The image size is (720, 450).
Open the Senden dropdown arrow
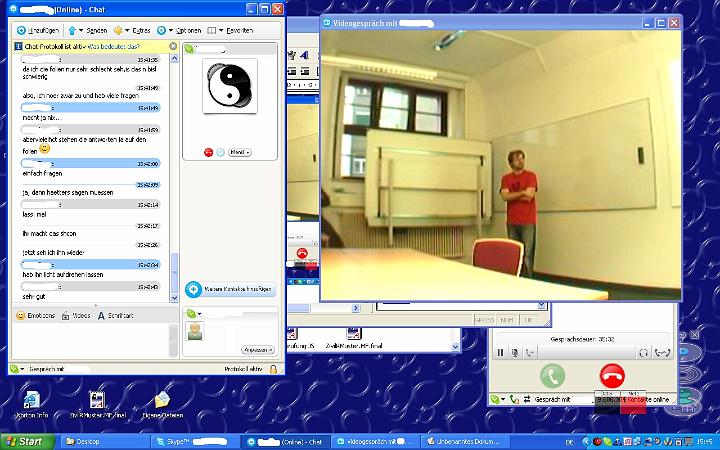tap(81, 30)
